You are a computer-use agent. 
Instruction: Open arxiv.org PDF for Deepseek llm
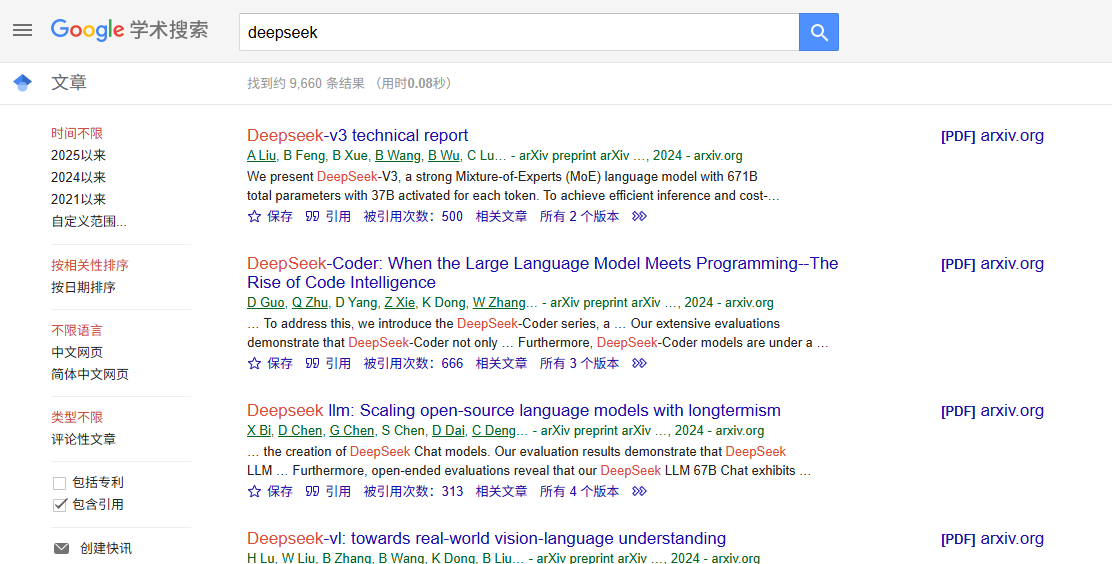click(992, 411)
